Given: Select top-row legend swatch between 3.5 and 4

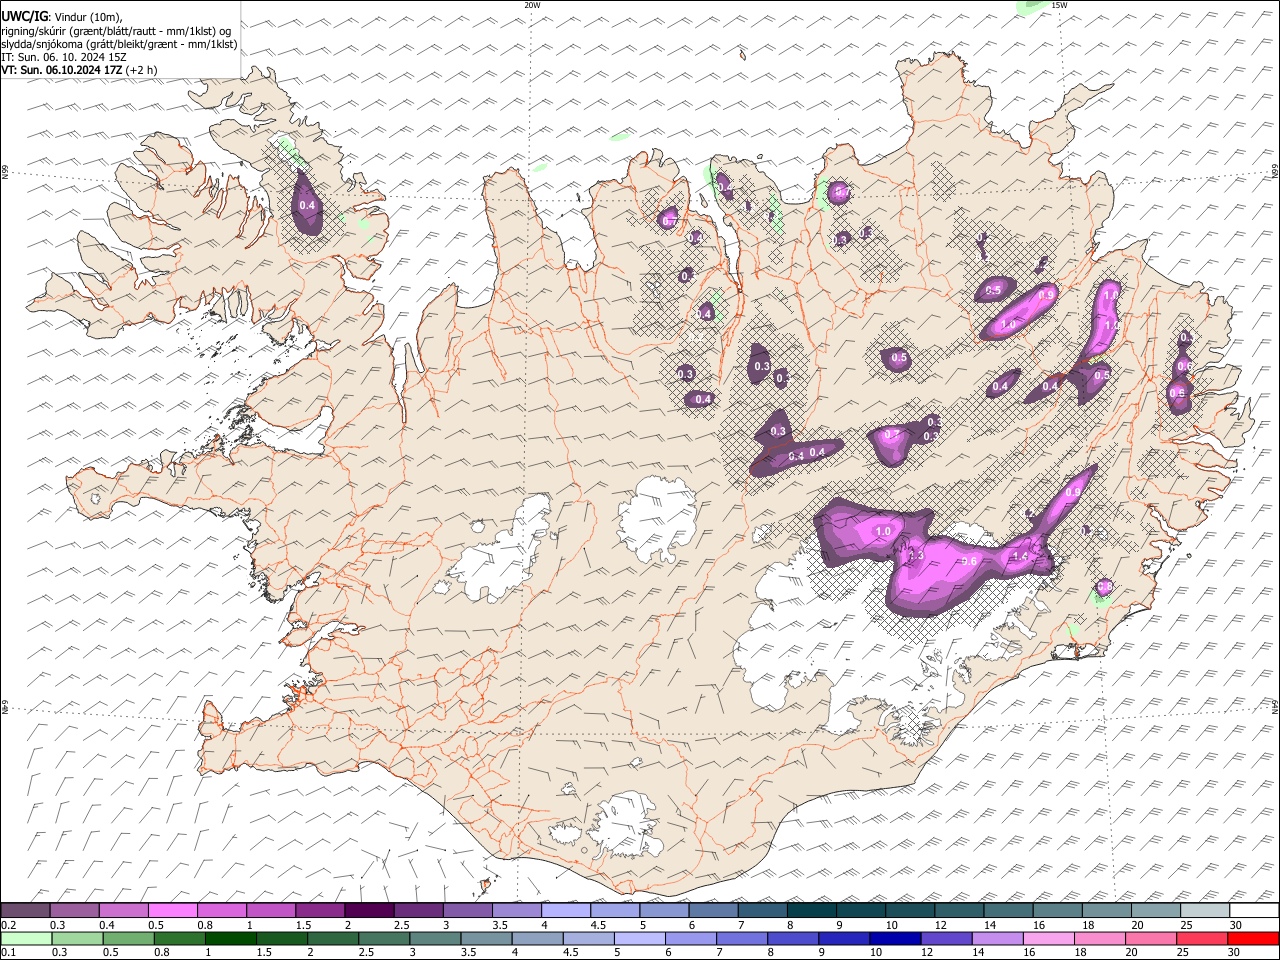Looking at the screenshot, I should [517, 911].
